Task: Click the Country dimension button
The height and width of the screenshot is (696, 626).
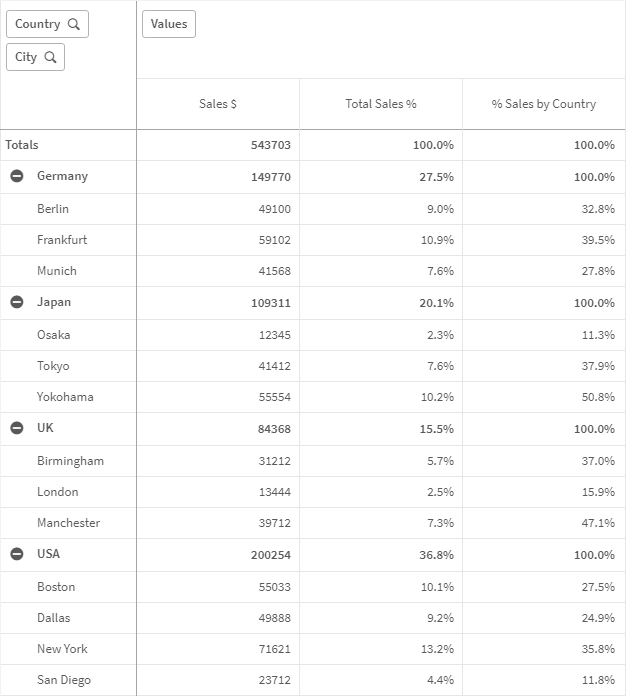Action: click(x=38, y=24)
